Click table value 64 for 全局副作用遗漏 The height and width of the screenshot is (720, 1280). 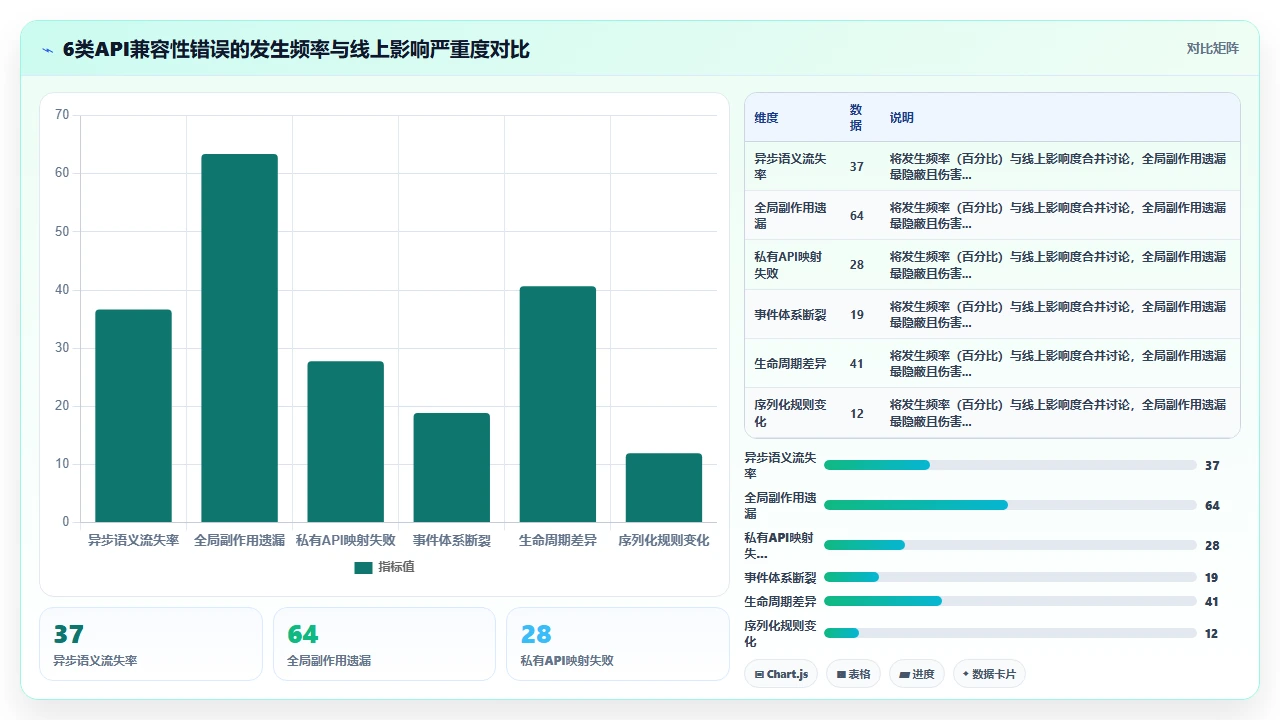(x=857, y=216)
